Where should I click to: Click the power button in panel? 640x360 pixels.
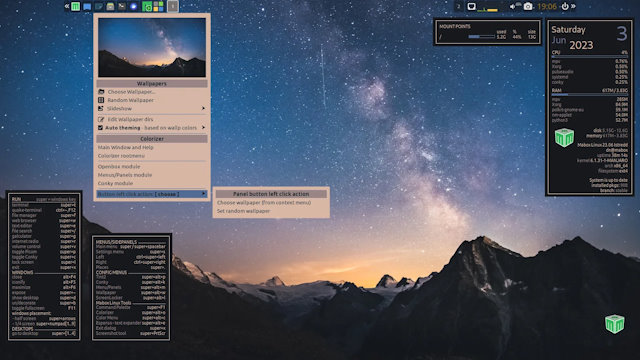565,6
